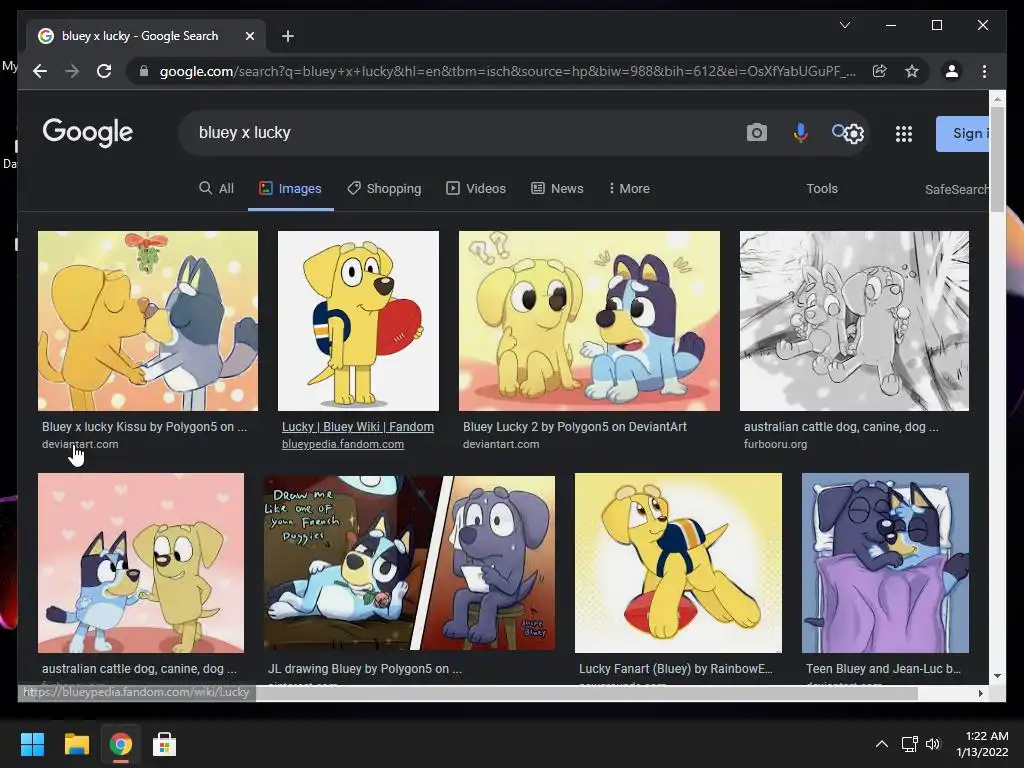Go back to the previous page
Viewport: 1024px width, 768px height.
click(40, 71)
